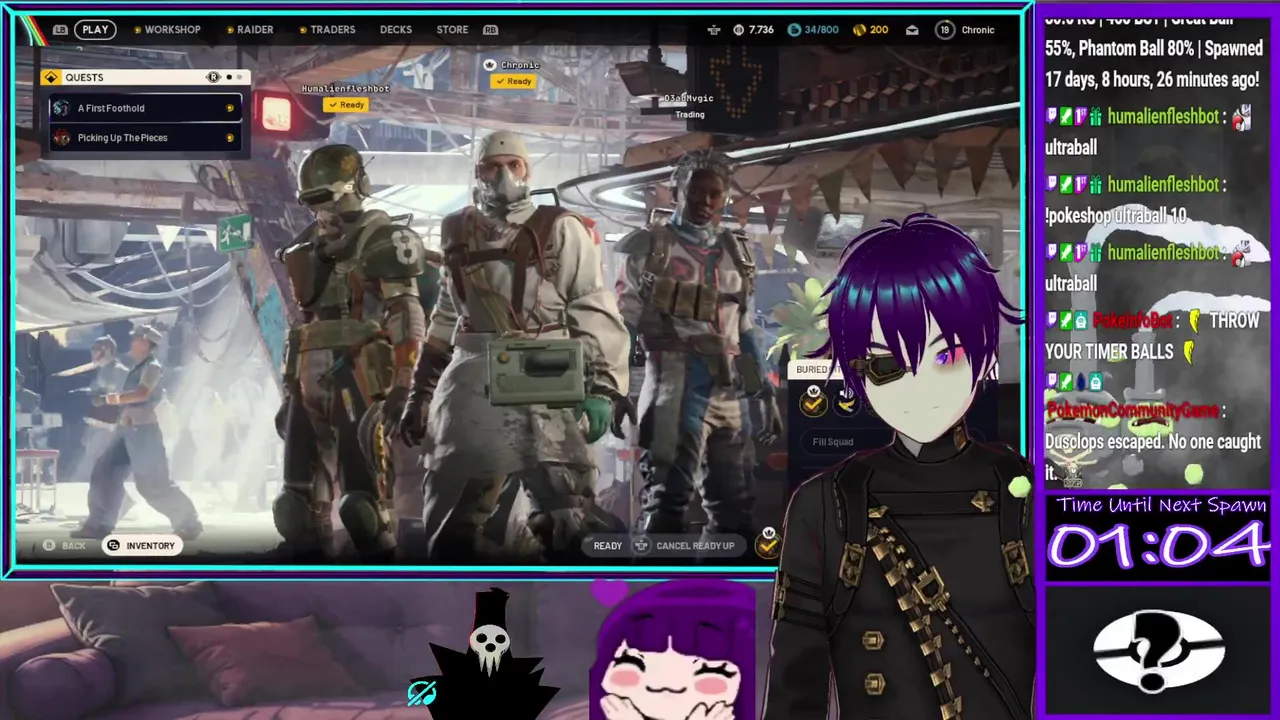Click the 7,736 coin currency icon
This screenshot has height=720, width=1280.
(x=739, y=30)
